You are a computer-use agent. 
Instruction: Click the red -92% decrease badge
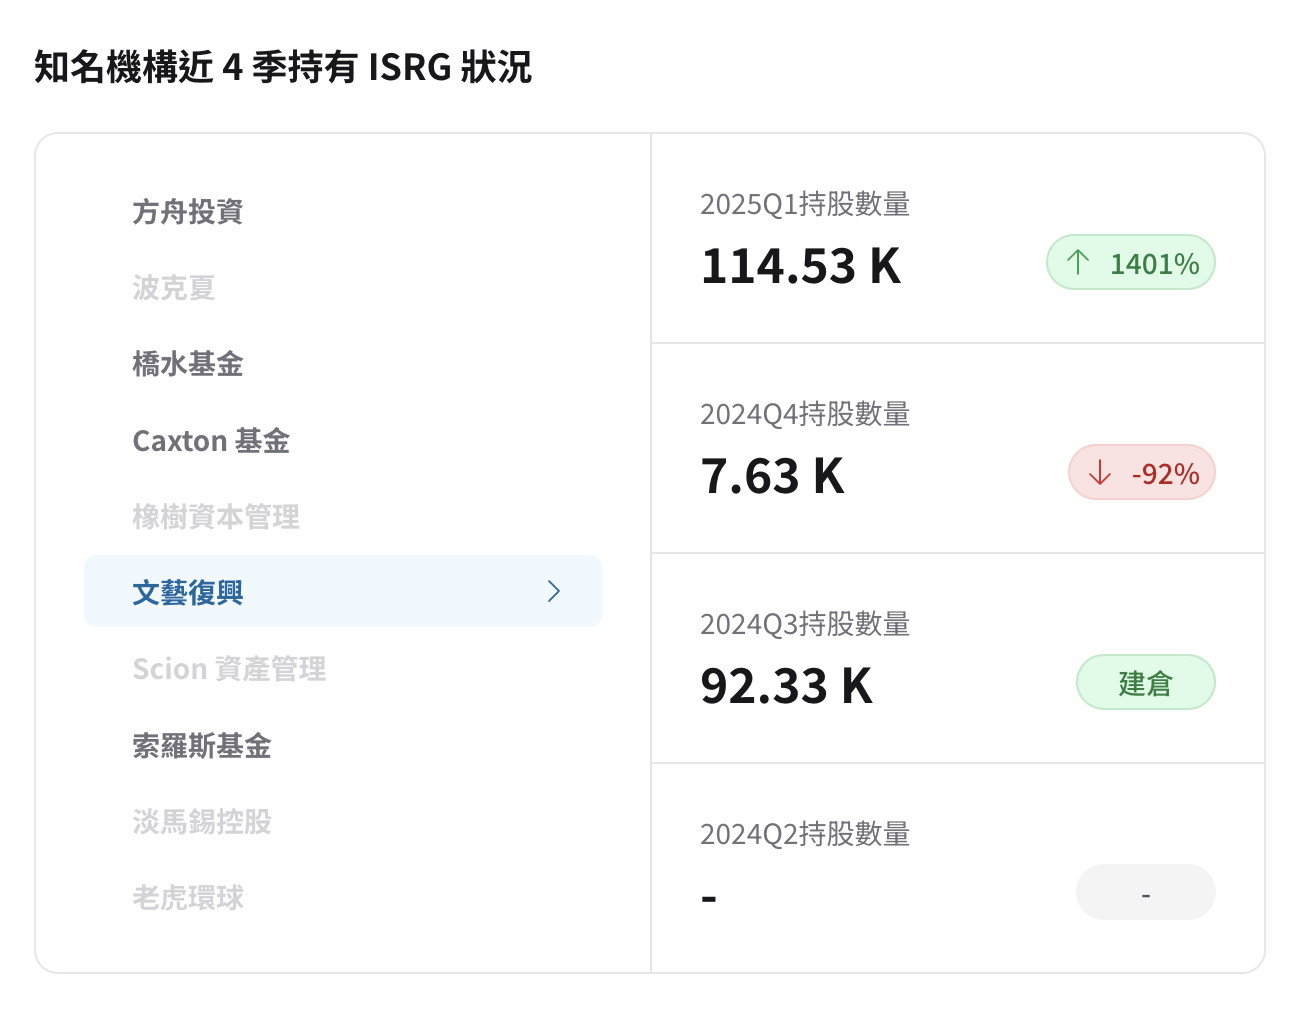point(1141,473)
